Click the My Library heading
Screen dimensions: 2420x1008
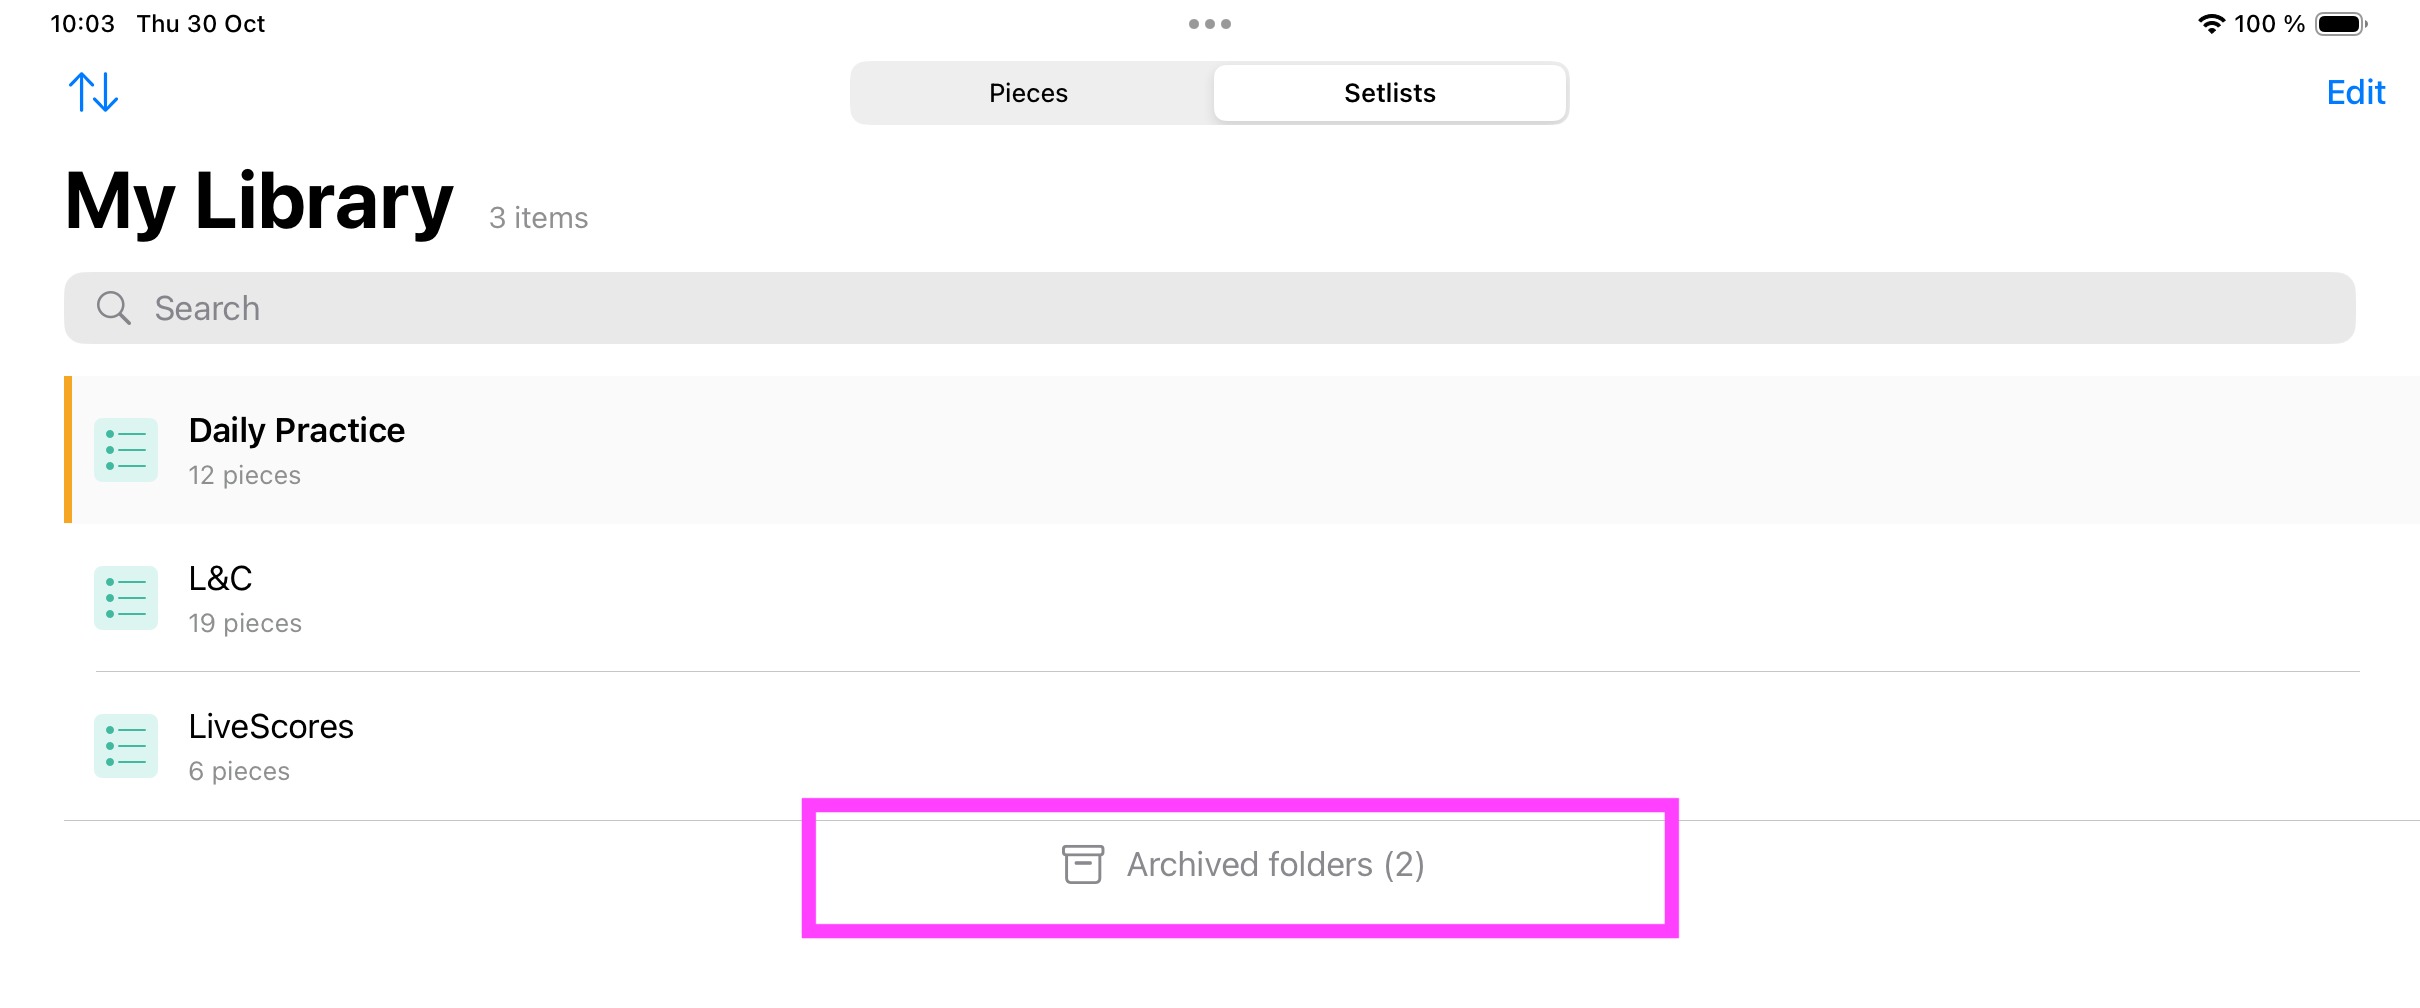click(x=259, y=202)
